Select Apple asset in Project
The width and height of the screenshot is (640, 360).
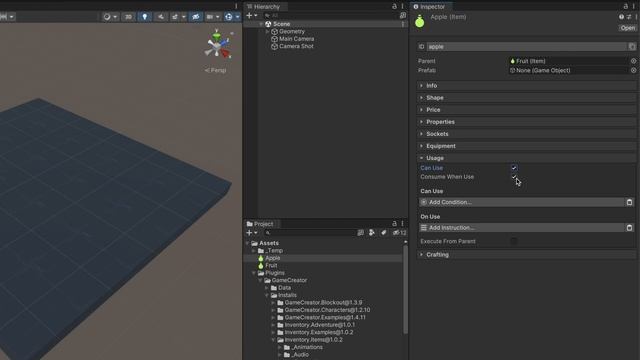click(x=273, y=258)
